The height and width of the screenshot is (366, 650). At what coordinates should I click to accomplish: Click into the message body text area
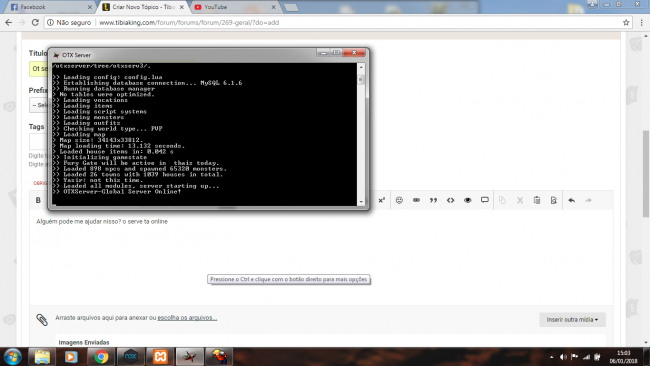click(321, 257)
